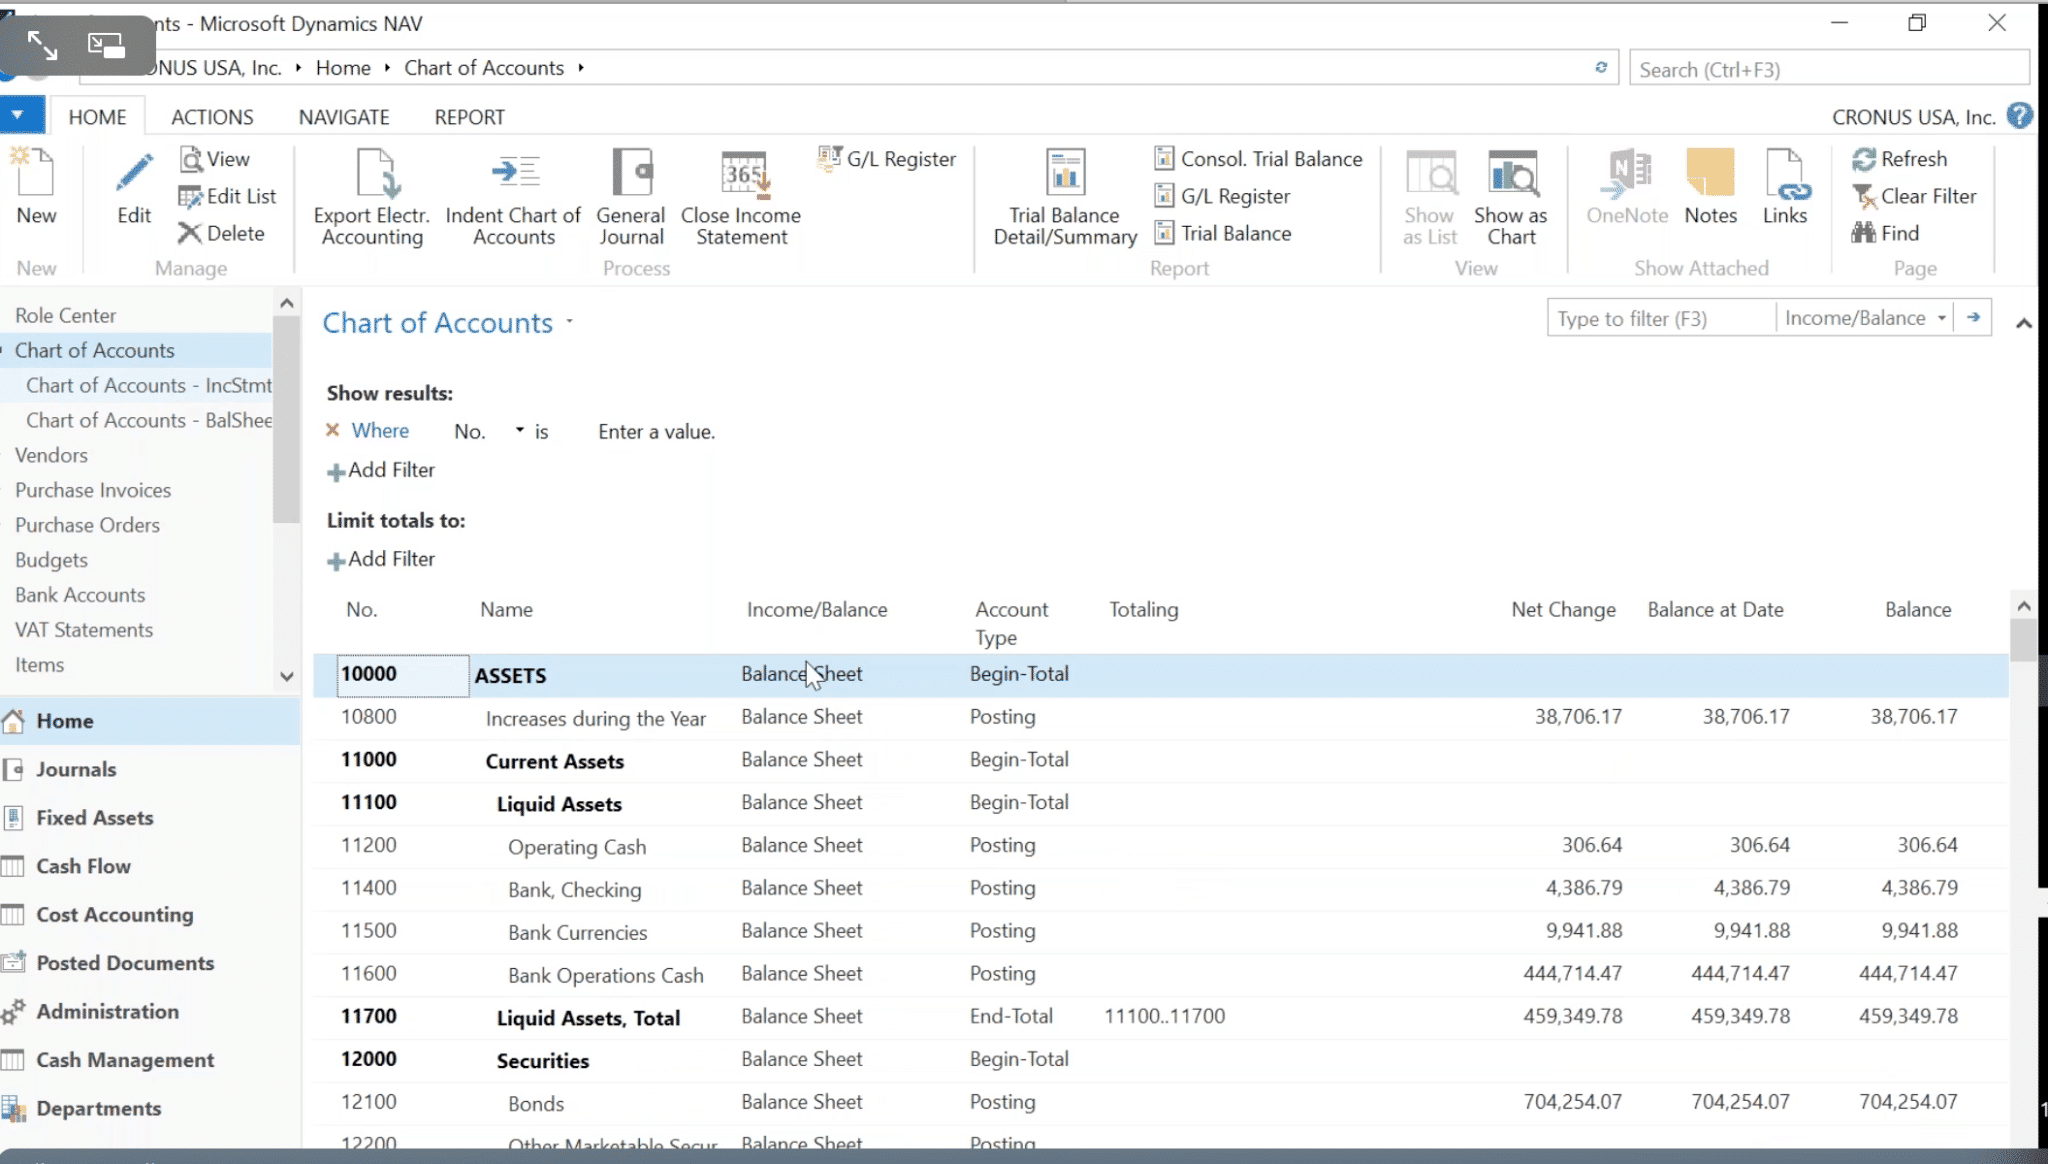The height and width of the screenshot is (1164, 2048).
Task: Click Refresh in Page group
Action: (x=1899, y=159)
